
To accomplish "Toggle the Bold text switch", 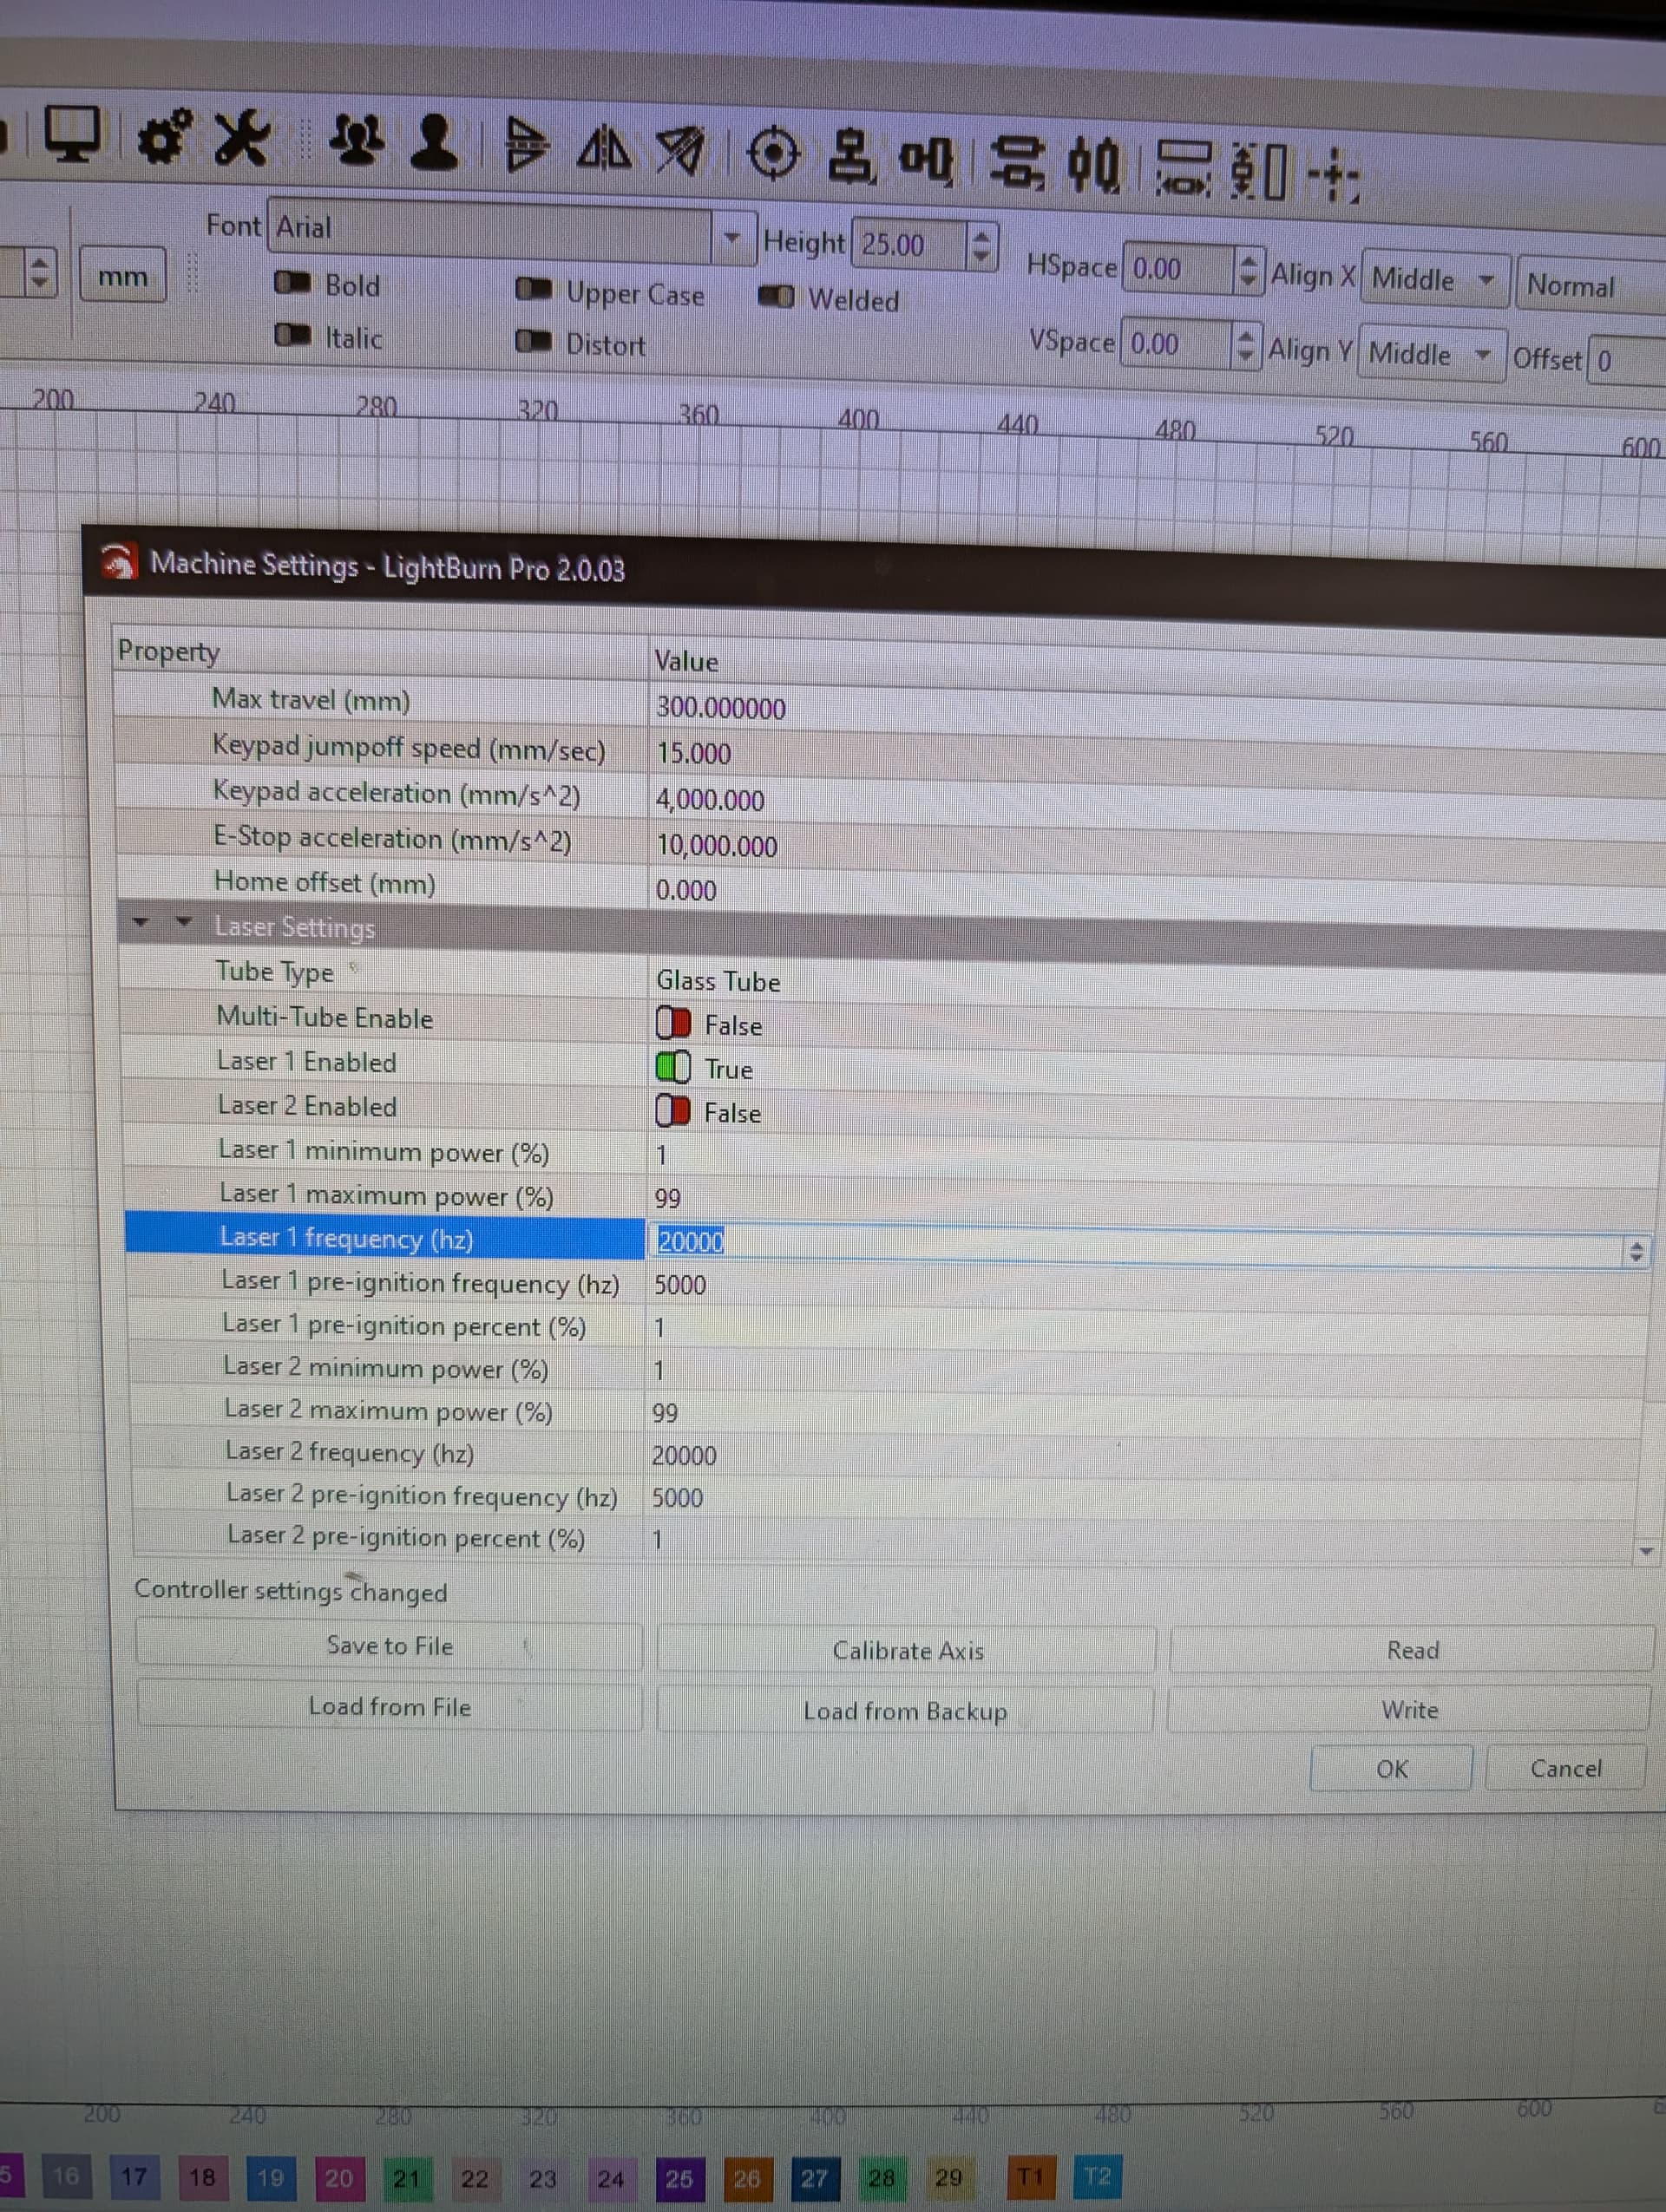I will (x=293, y=283).
